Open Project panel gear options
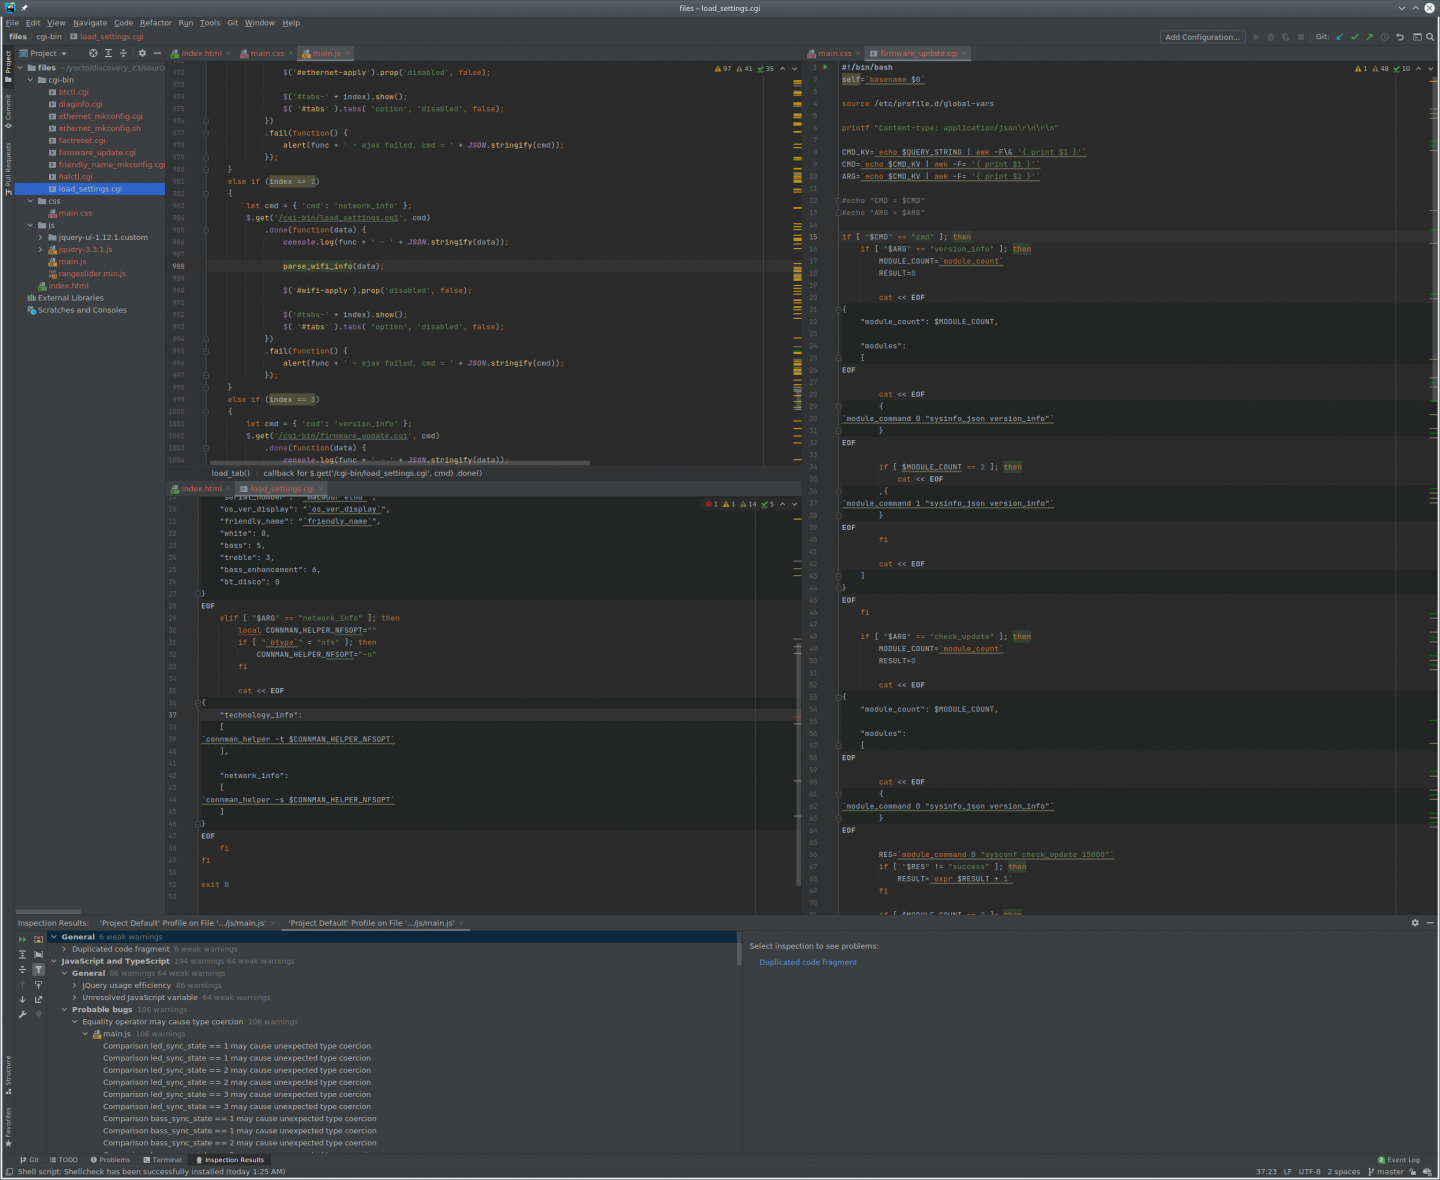The height and width of the screenshot is (1180, 1440). [x=142, y=53]
